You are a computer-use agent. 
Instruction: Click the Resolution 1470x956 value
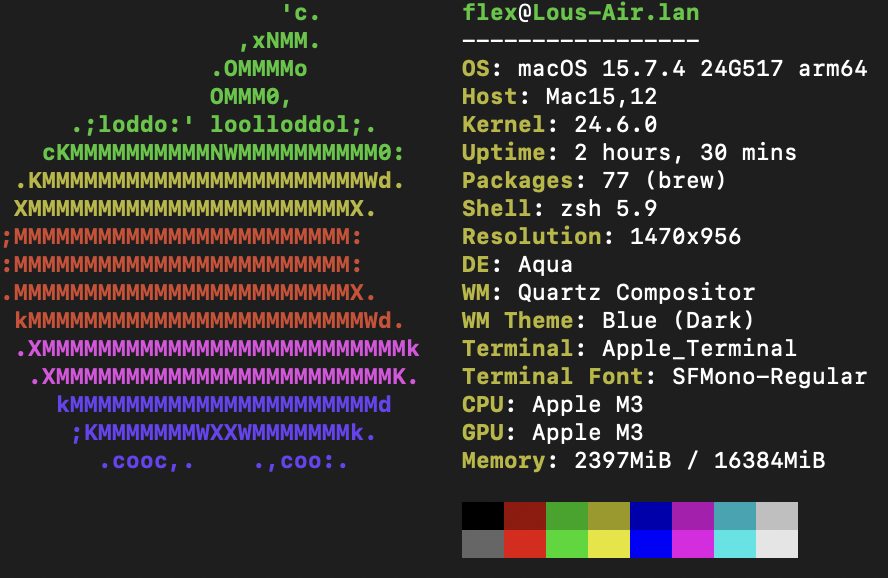click(685, 237)
